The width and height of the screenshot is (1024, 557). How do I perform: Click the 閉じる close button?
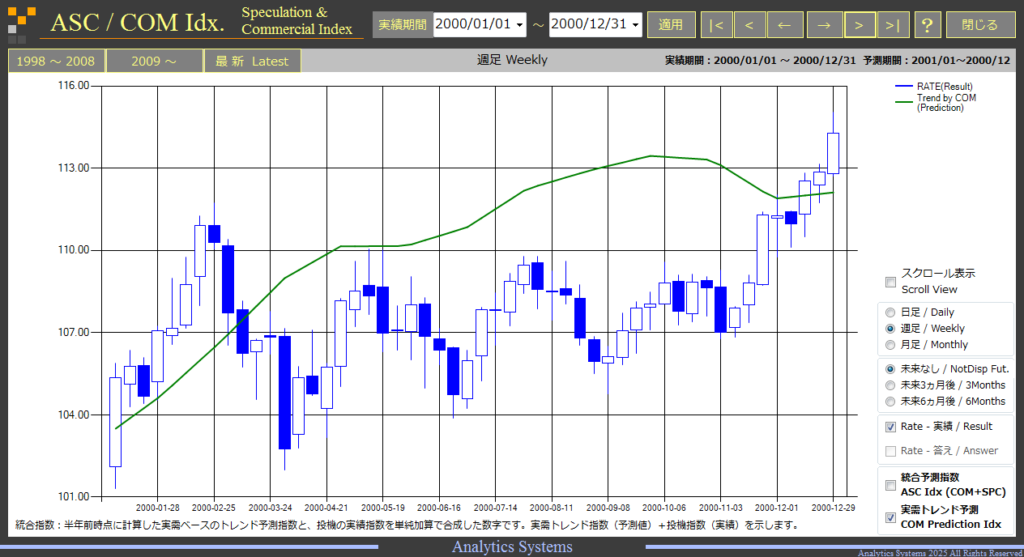click(980, 25)
